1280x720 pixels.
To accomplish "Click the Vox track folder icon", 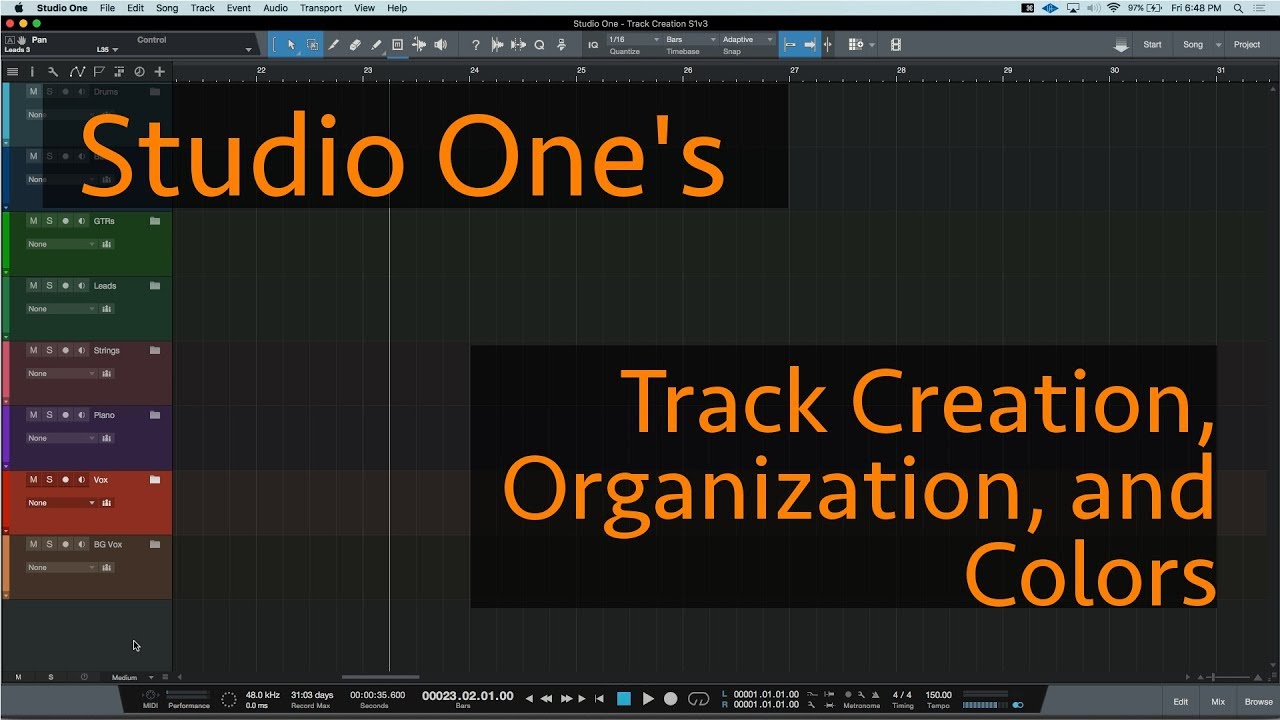I will 155,480.
